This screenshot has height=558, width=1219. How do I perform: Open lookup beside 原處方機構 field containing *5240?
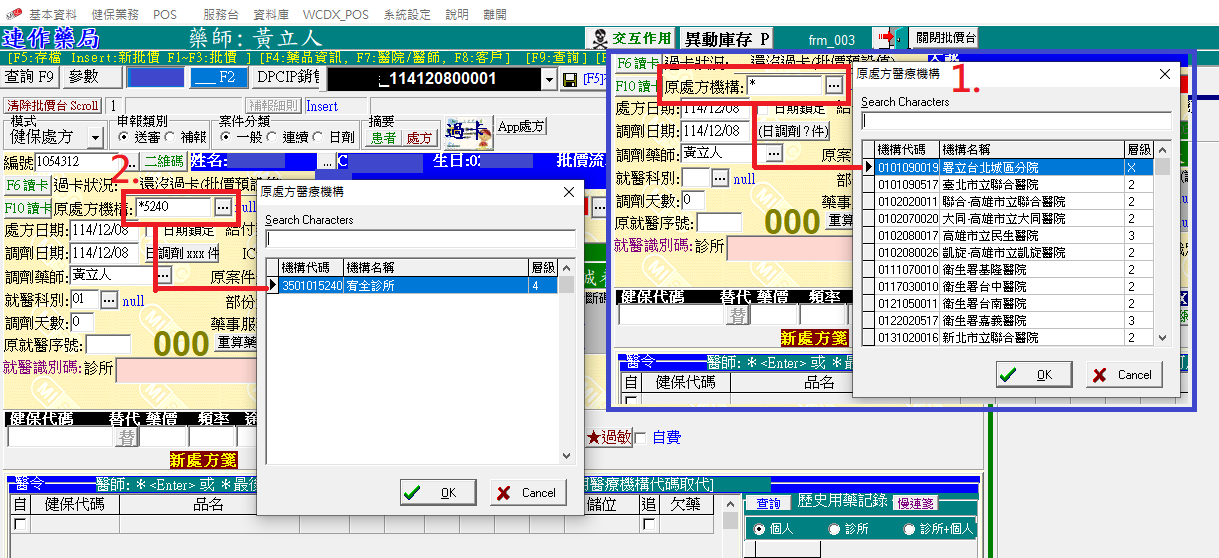[x=223, y=207]
